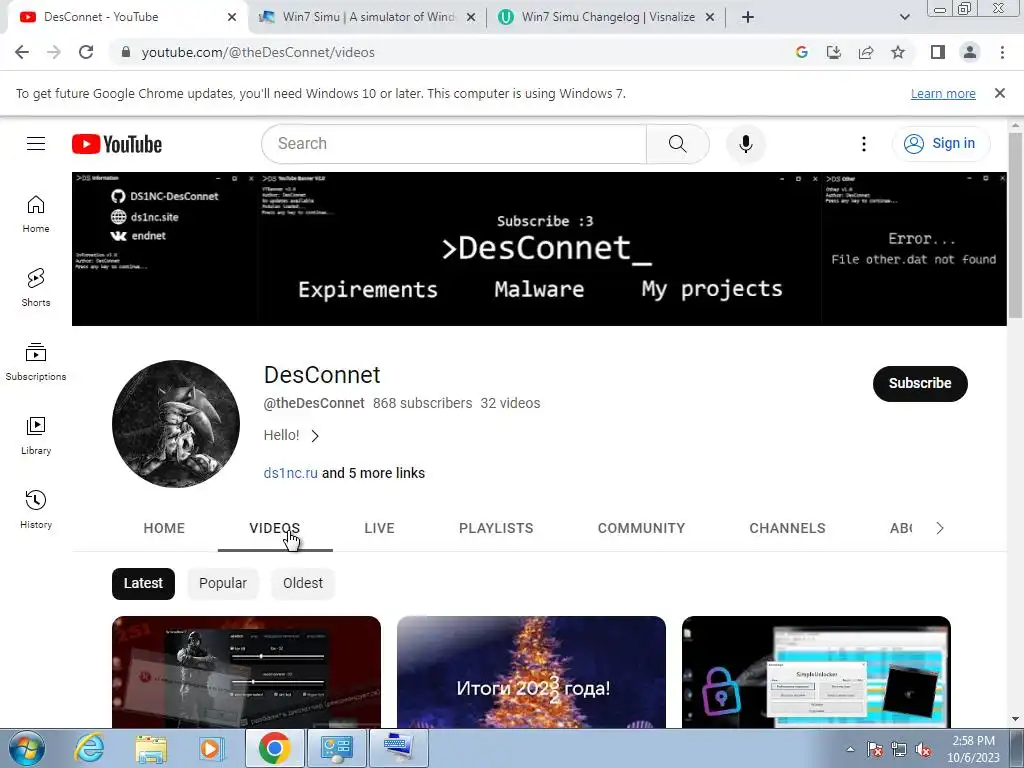Select the Latest sort chip
The width and height of the screenshot is (1024, 768).
(x=143, y=583)
